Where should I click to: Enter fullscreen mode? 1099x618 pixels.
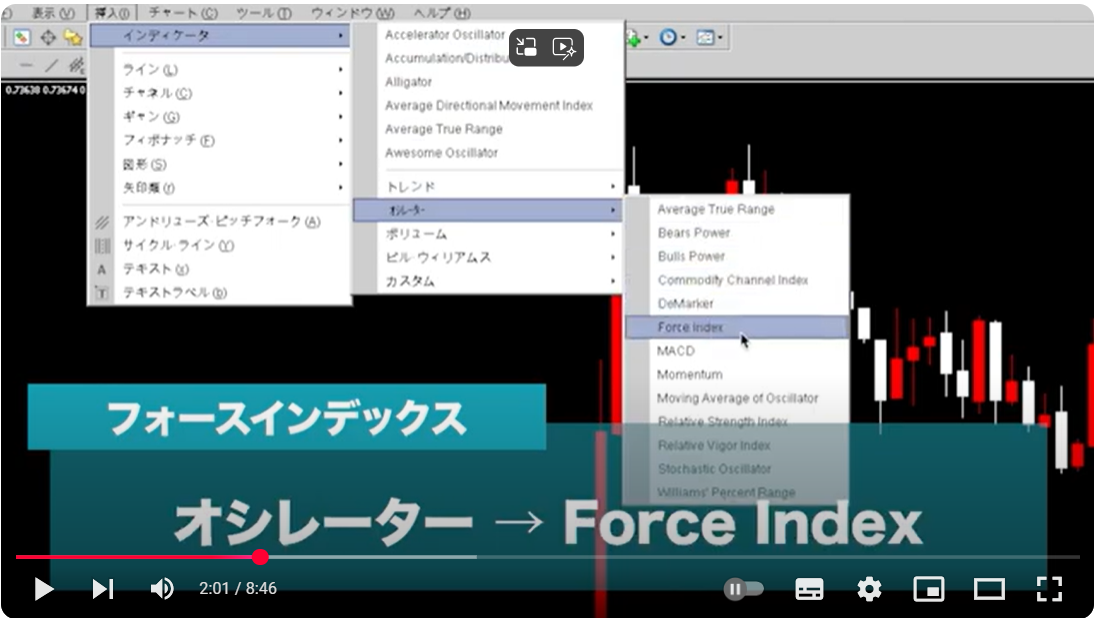click(1049, 589)
